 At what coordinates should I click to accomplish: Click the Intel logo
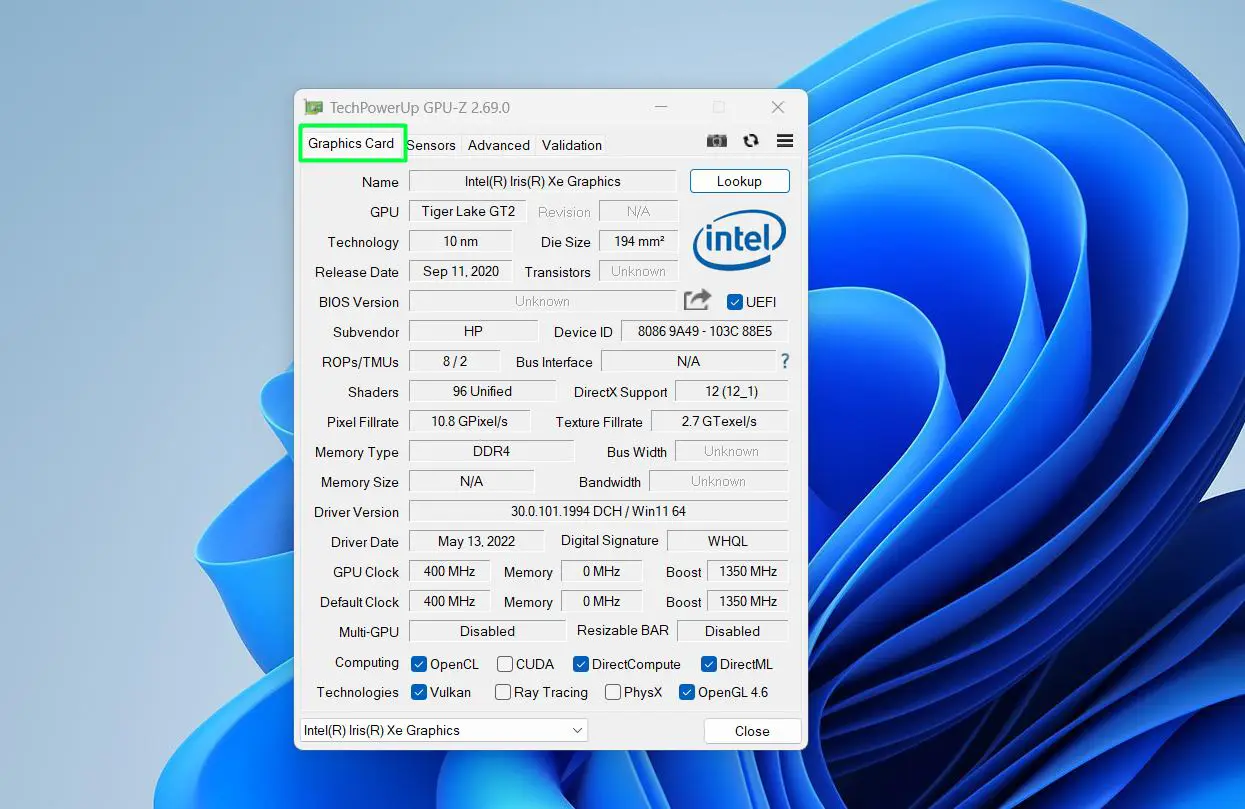[x=739, y=240]
